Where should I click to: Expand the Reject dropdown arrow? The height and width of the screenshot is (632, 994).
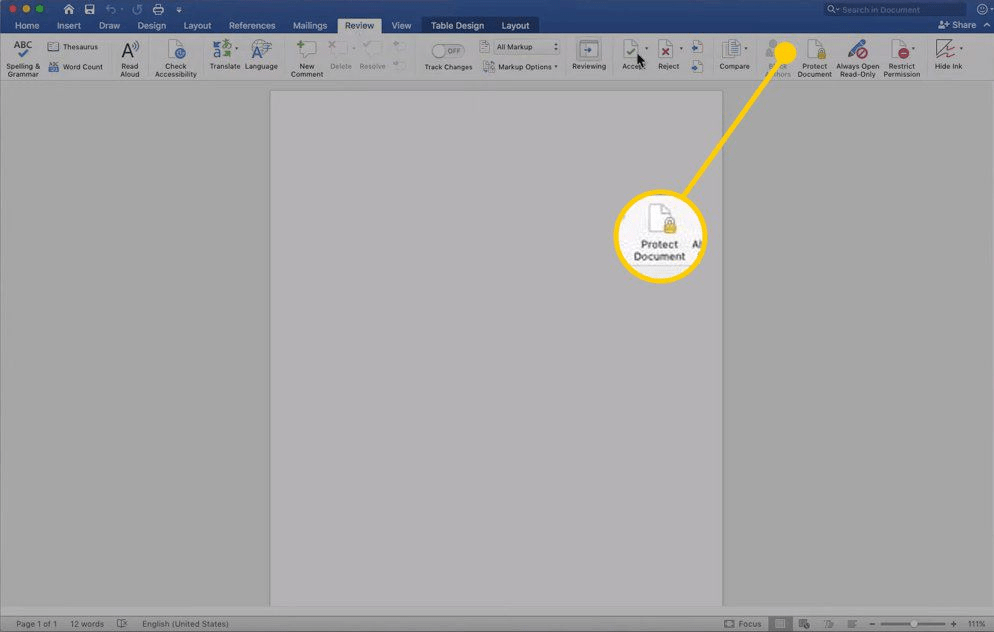click(681, 48)
